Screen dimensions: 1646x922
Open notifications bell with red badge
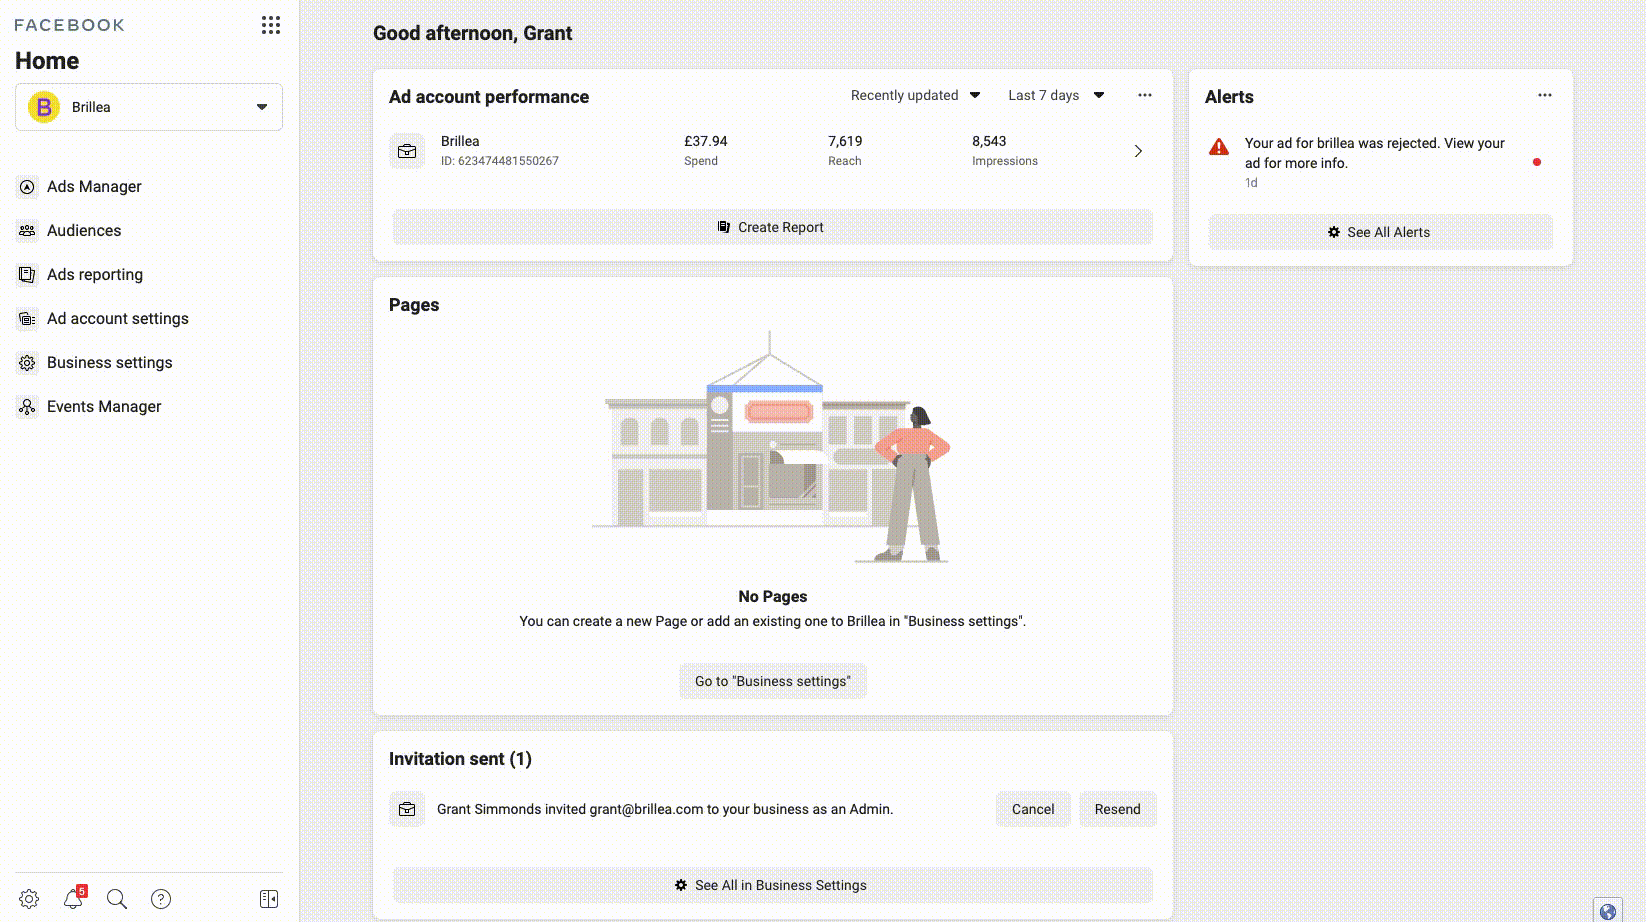click(74, 898)
